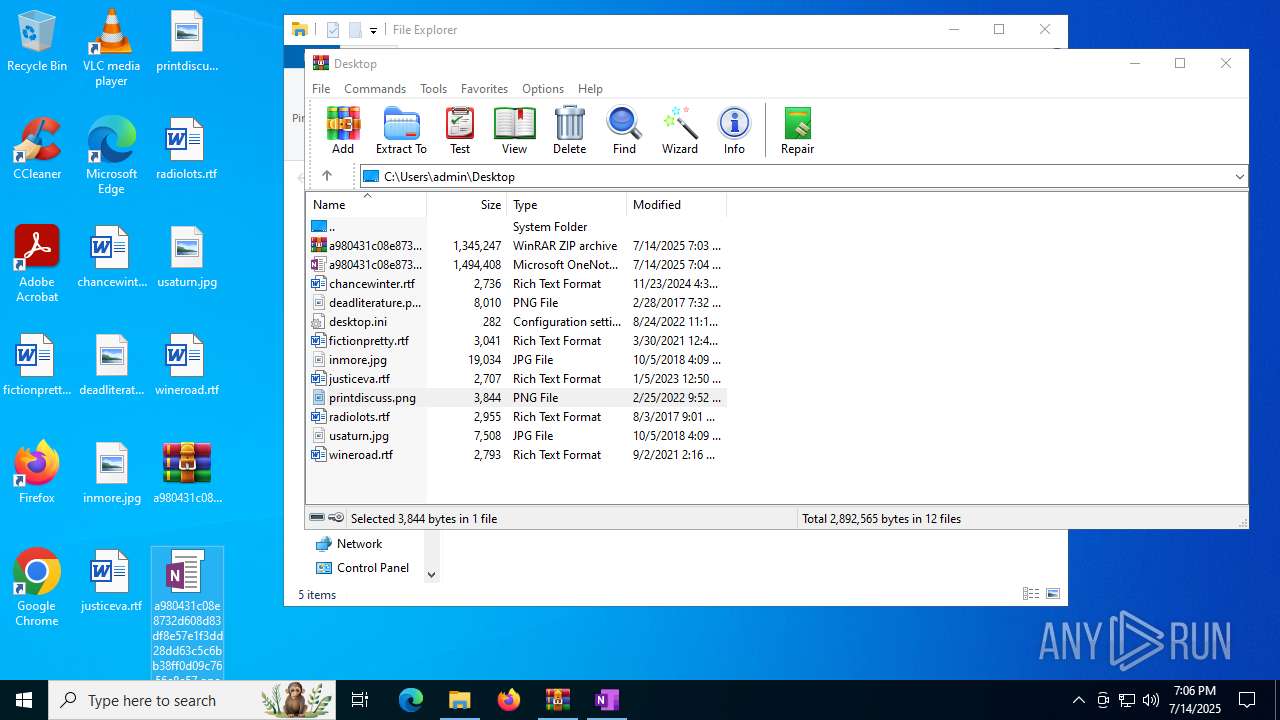
Task: Click File Explorer icon in the taskbar
Action: [459, 700]
